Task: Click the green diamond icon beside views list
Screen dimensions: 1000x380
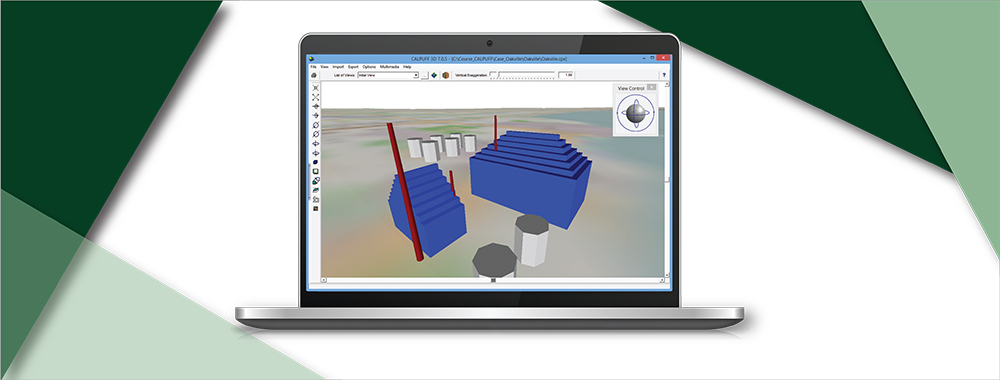Action: click(434, 75)
